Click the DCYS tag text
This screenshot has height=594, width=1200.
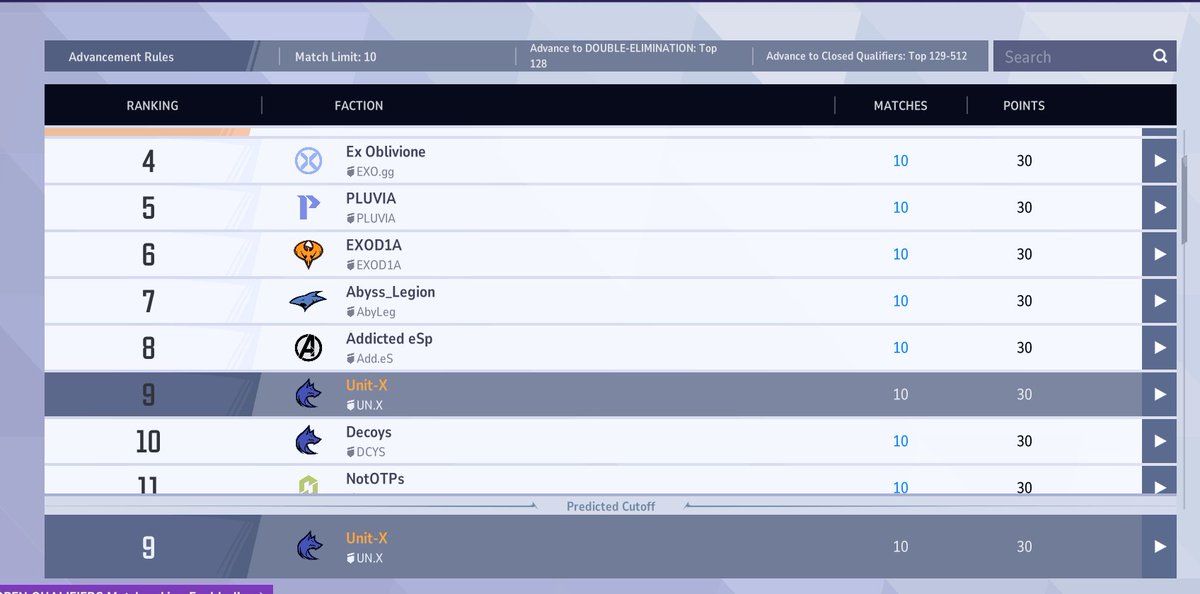[371, 452]
